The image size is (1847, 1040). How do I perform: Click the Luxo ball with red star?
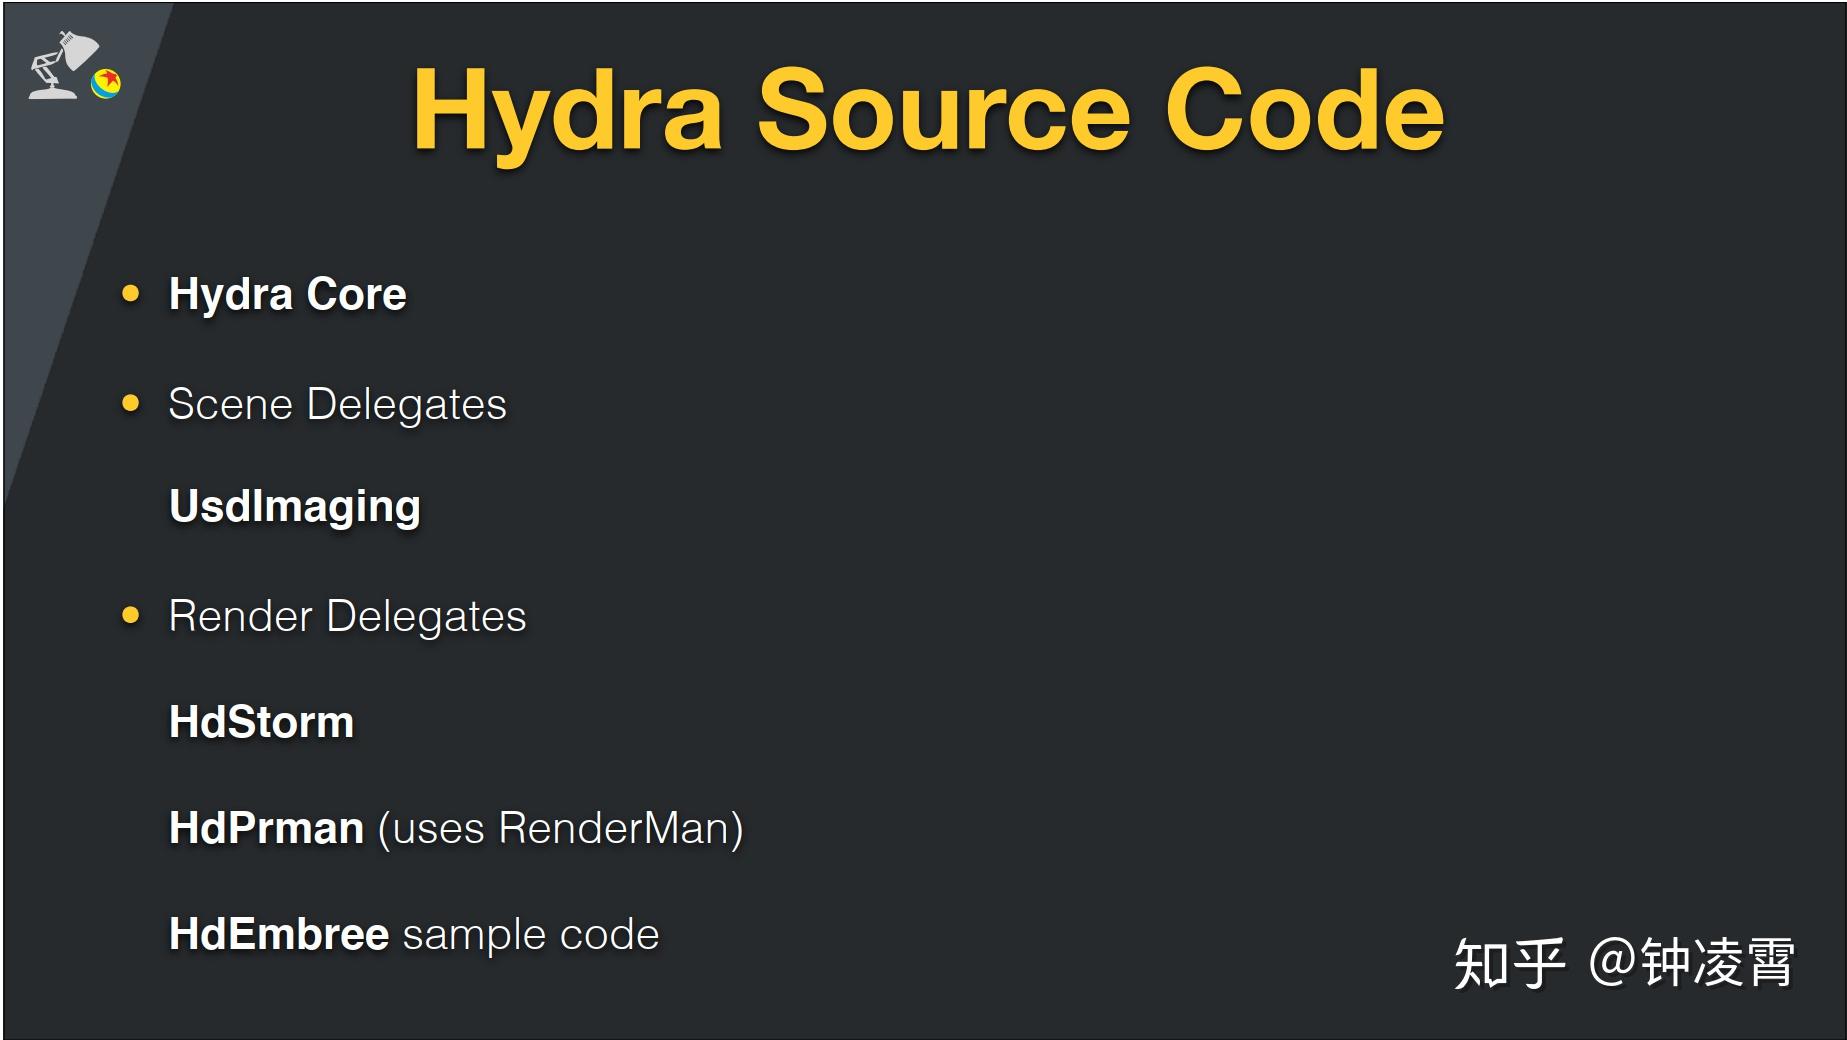tap(107, 83)
